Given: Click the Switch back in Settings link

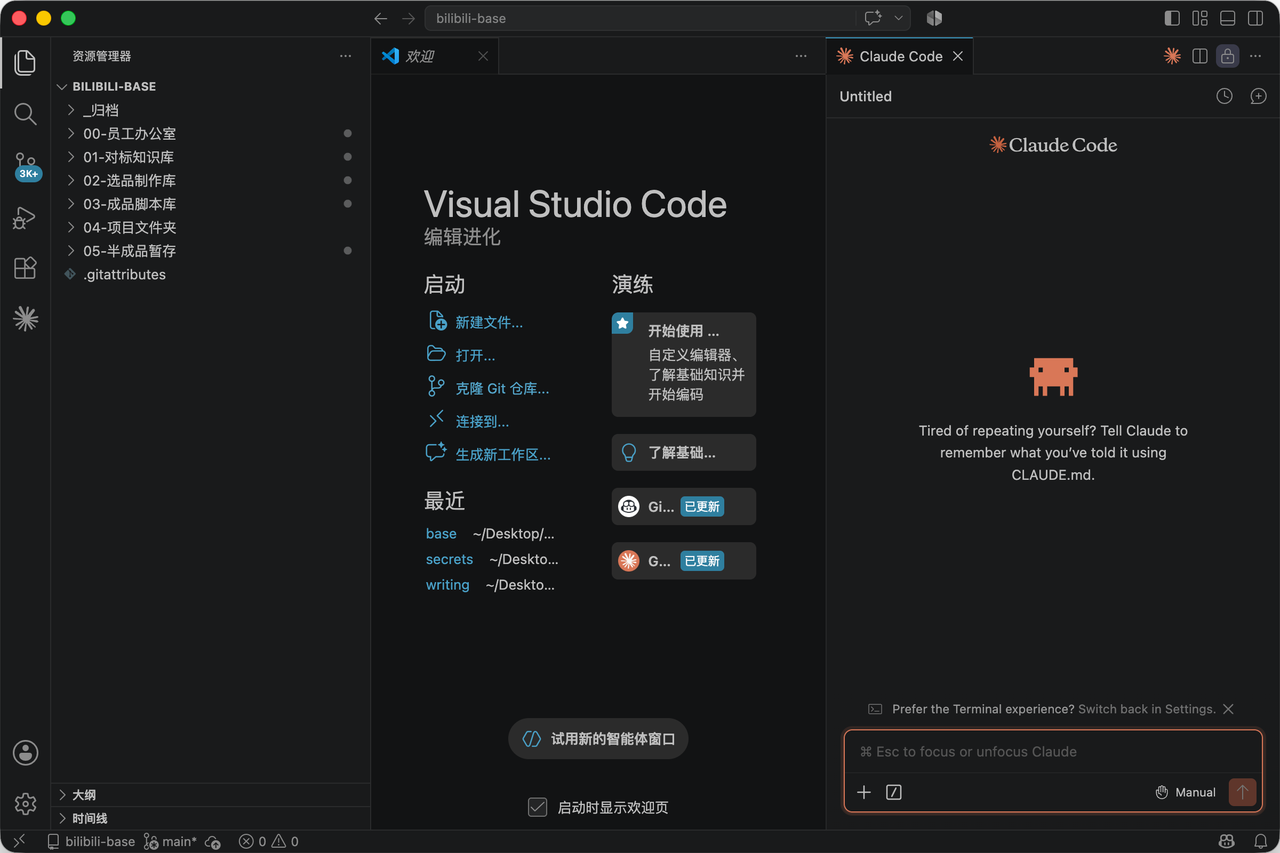Looking at the screenshot, I should click(1147, 709).
